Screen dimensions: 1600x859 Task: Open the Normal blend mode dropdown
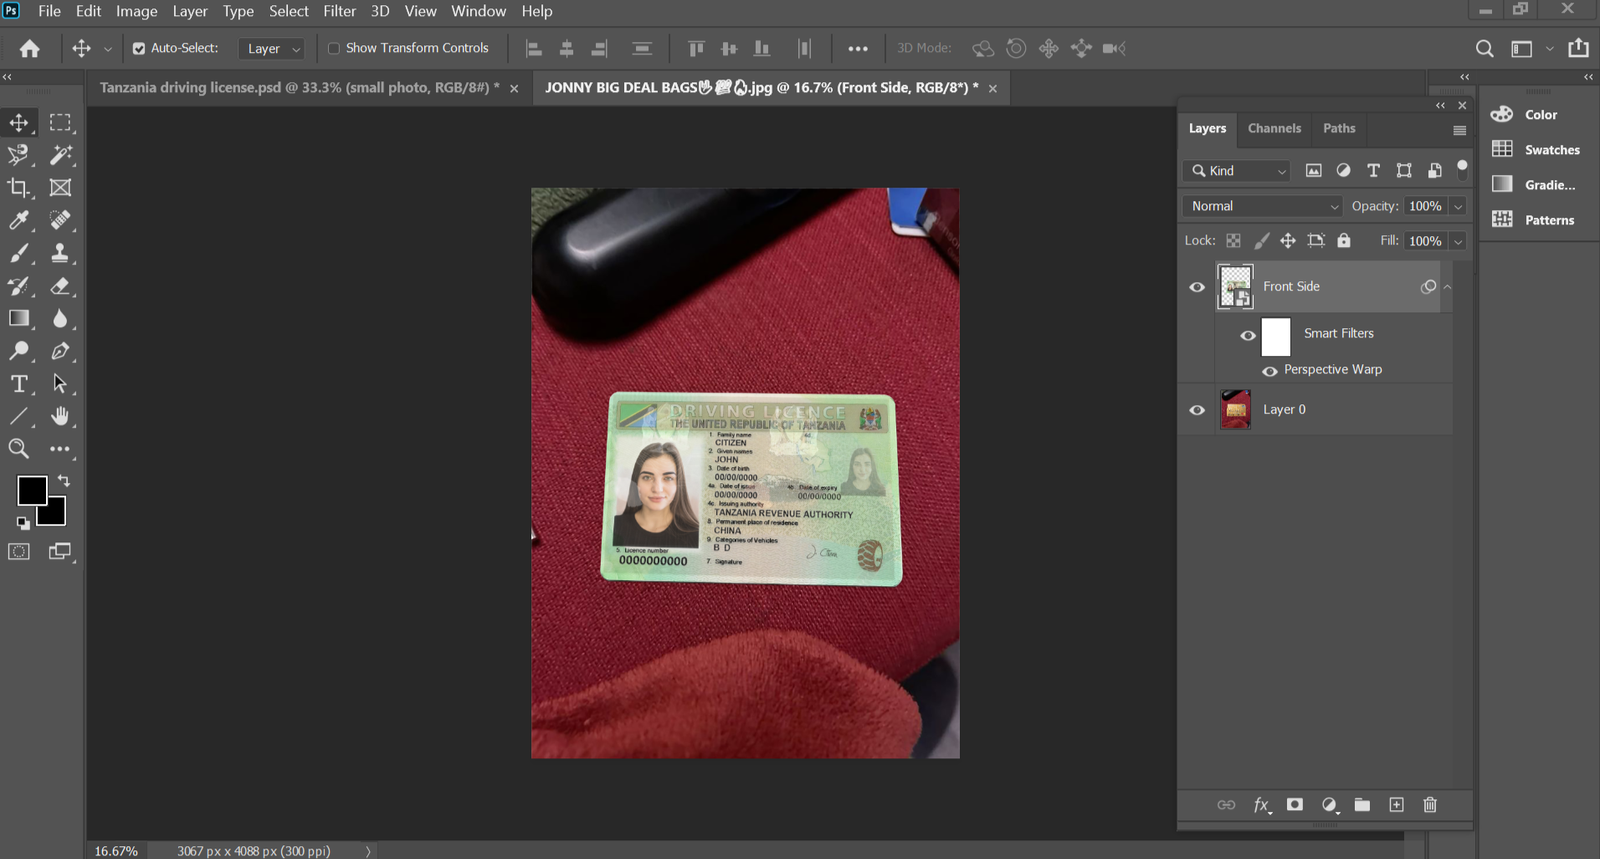pyautogui.click(x=1264, y=206)
